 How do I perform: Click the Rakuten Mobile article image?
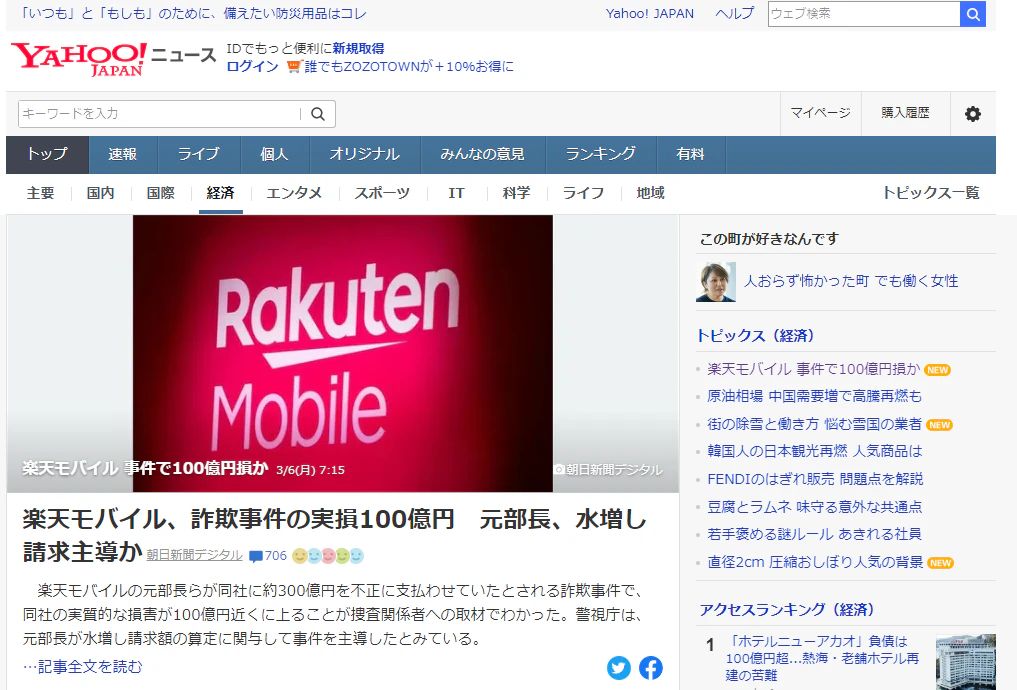[x=342, y=353]
